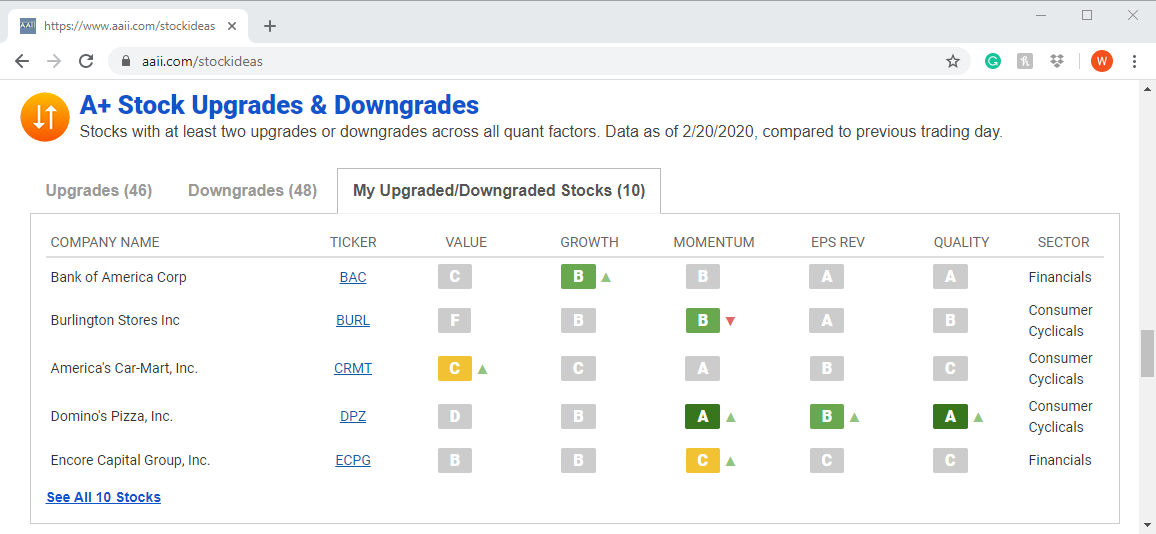
Task: Click Domino's Pizza, Inc. company name
Action: pos(111,416)
